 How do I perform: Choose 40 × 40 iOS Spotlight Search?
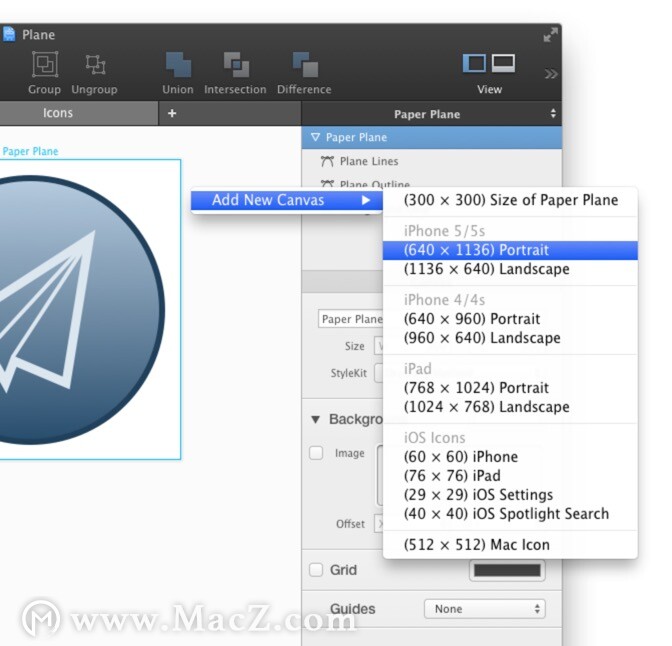[510, 514]
